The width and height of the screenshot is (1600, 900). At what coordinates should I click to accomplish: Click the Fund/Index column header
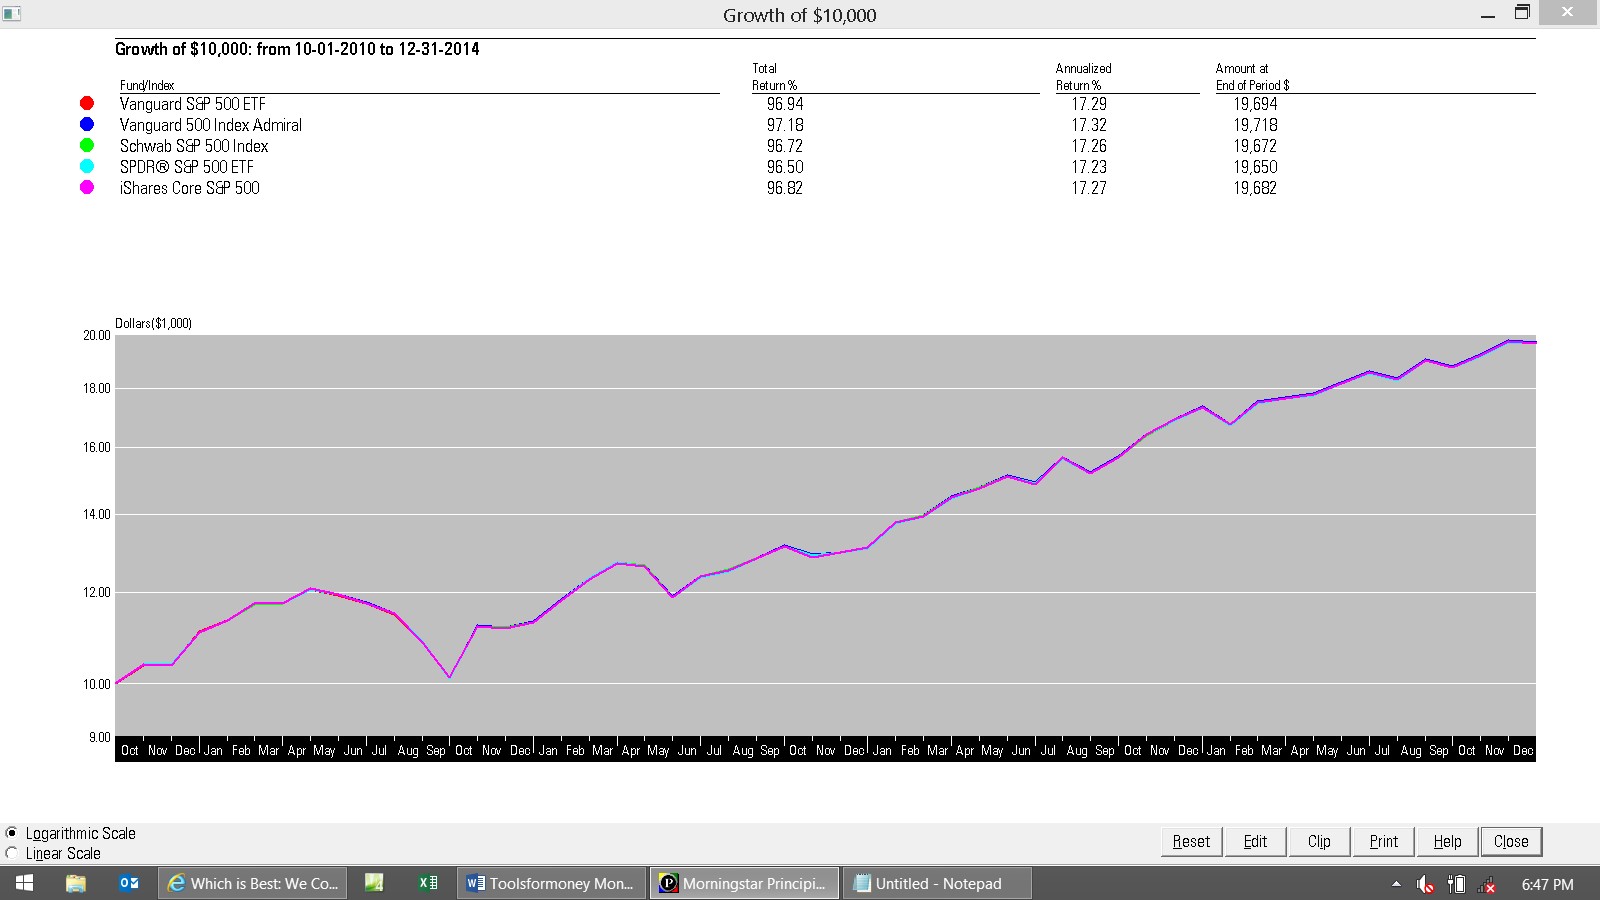[147, 86]
